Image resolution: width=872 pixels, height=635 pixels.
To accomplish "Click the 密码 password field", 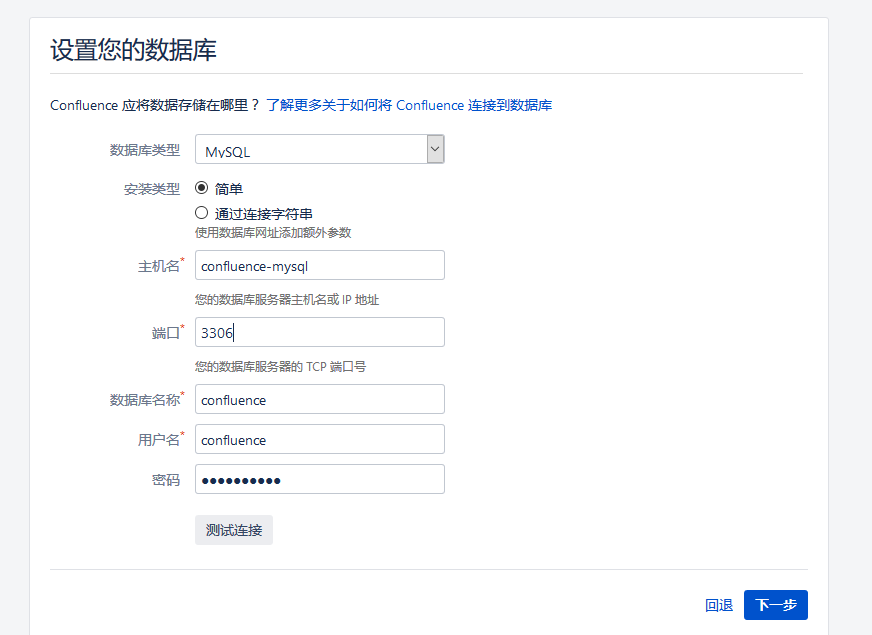I will click(319, 479).
